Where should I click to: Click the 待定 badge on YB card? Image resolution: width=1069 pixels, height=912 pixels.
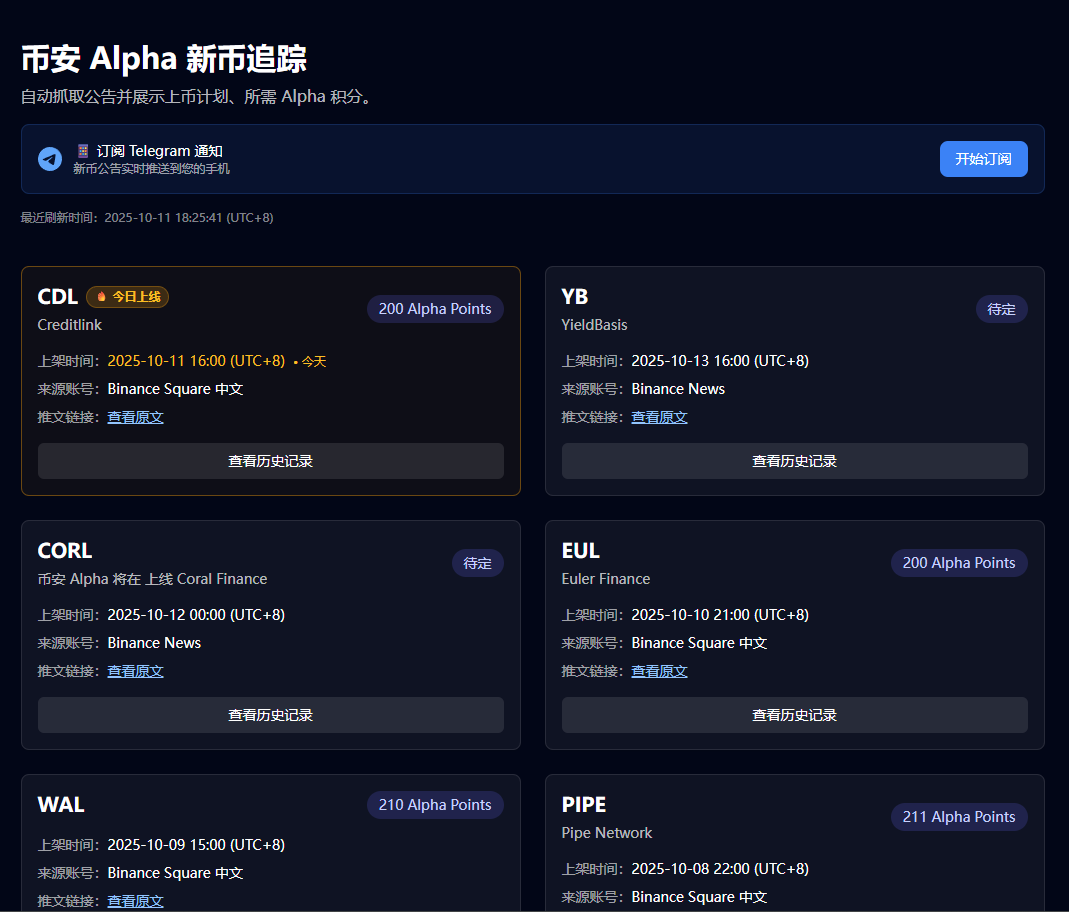point(1001,309)
